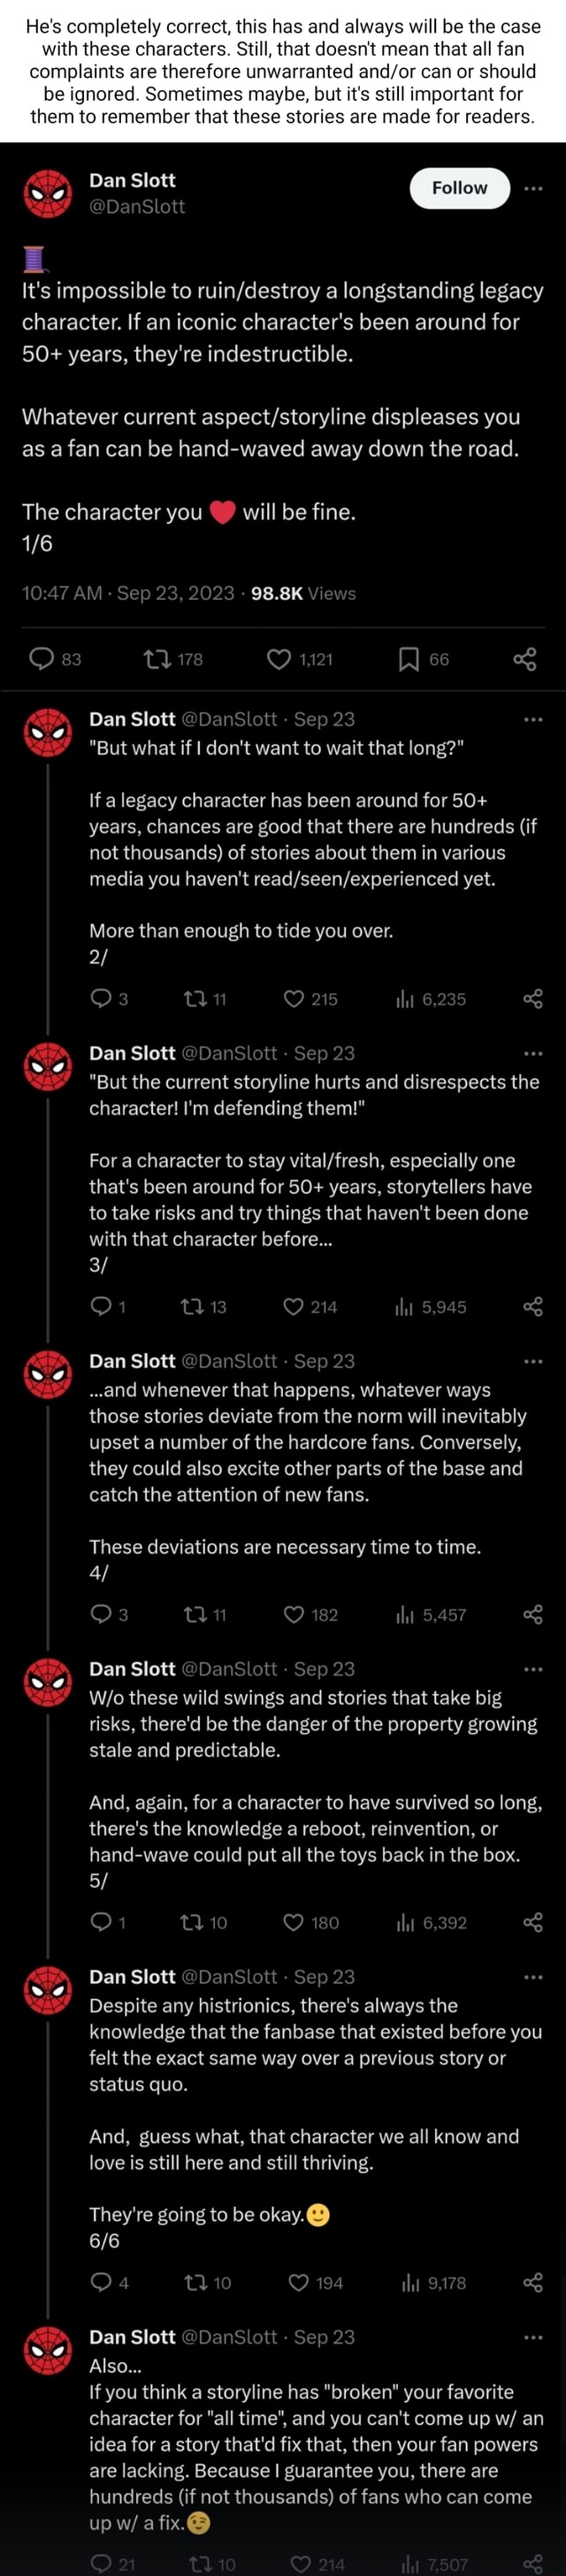Image resolution: width=566 pixels, height=2576 pixels.
Task: Open more options on the "2/" tweet
Action: pos(534,718)
